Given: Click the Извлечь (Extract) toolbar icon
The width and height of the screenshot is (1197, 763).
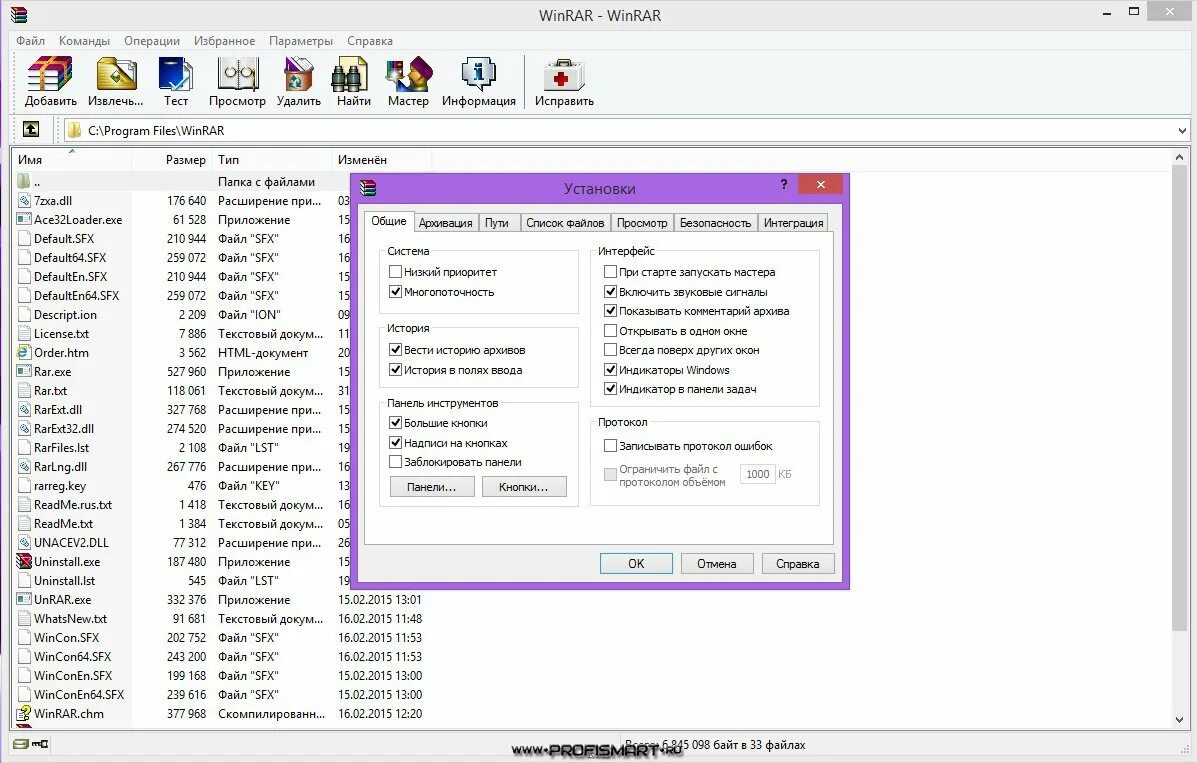Looking at the screenshot, I should coord(115,75).
